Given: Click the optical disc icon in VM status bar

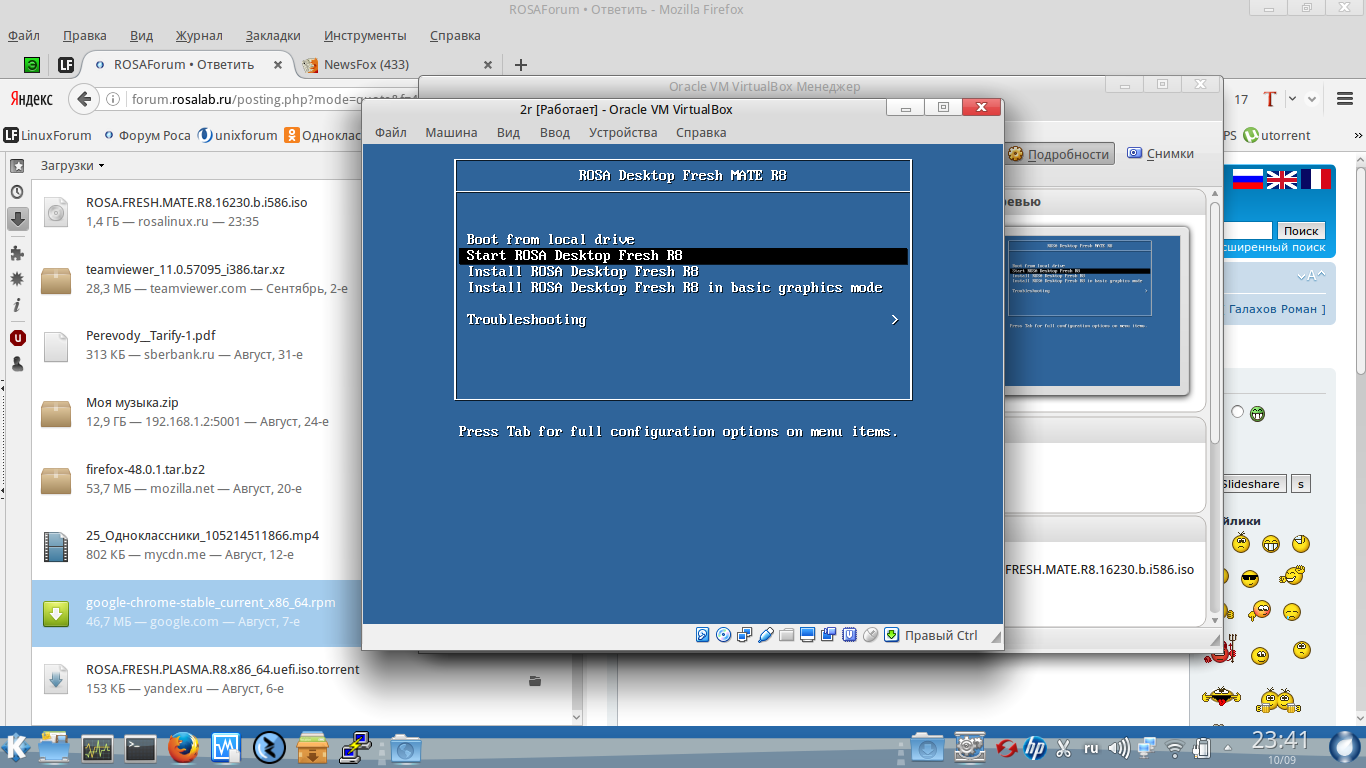Looking at the screenshot, I should coord(724,635).
